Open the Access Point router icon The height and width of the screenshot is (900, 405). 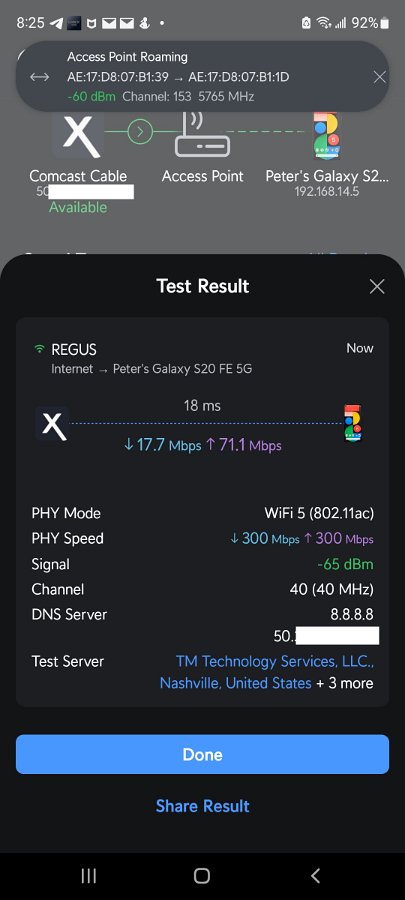pyautogui.click(x=202, y=134)
